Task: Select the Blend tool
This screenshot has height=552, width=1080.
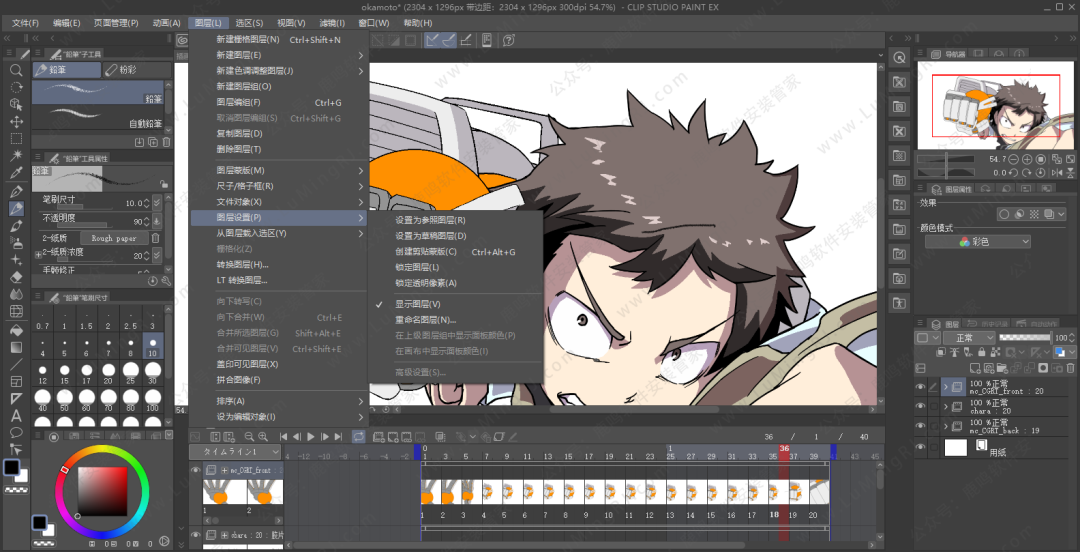Action: [17, 294]
